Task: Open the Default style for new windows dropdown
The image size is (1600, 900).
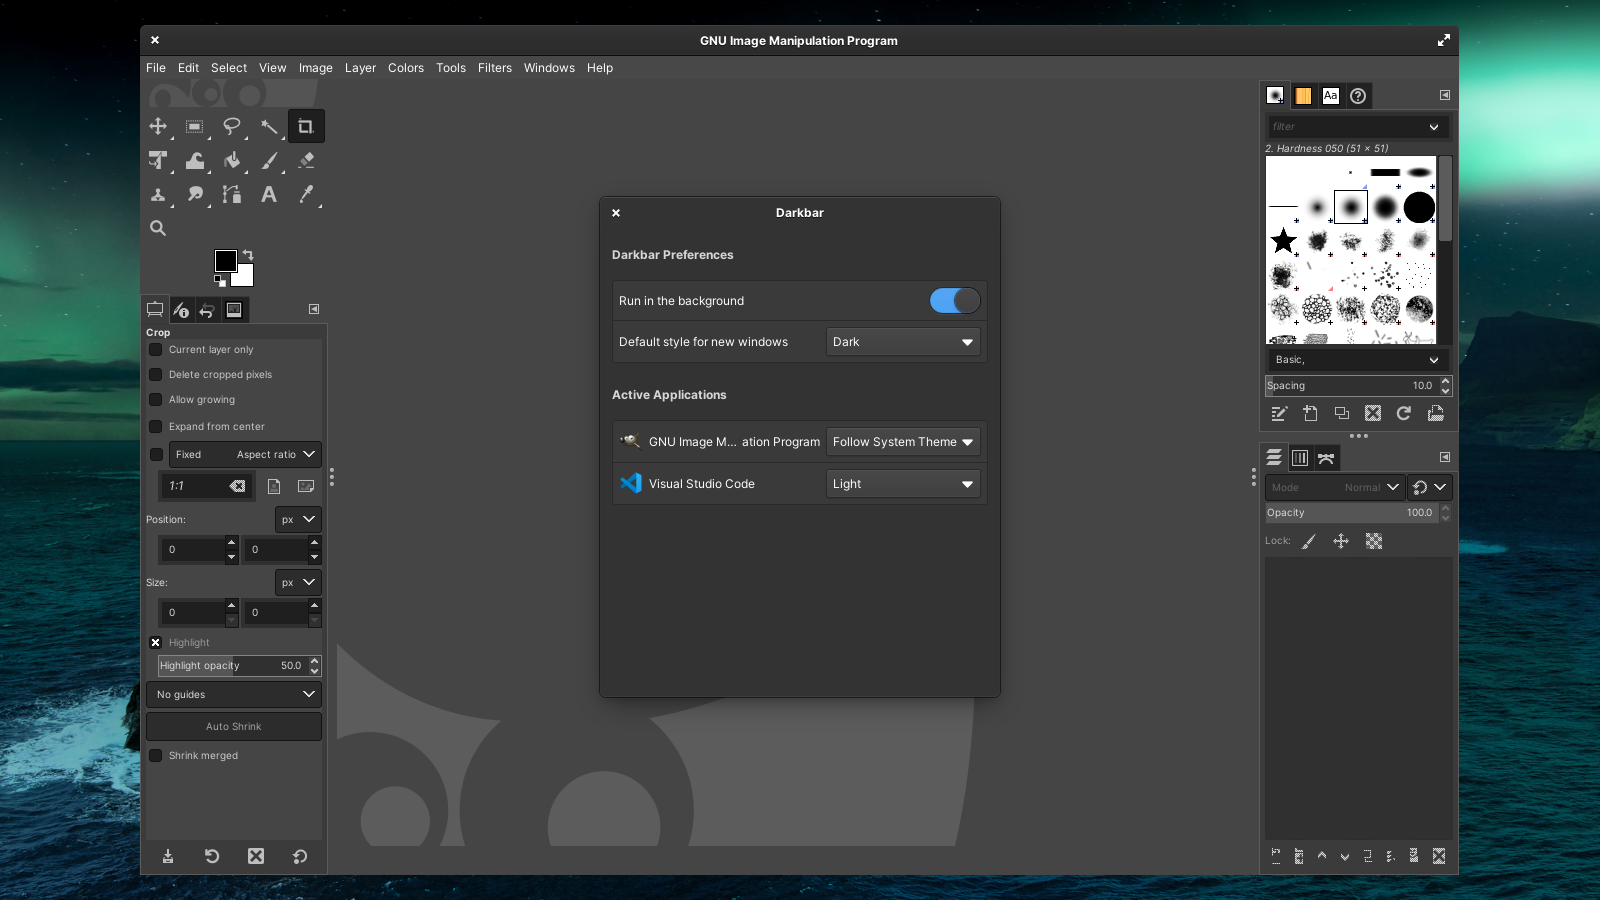Action: (901, 341)
